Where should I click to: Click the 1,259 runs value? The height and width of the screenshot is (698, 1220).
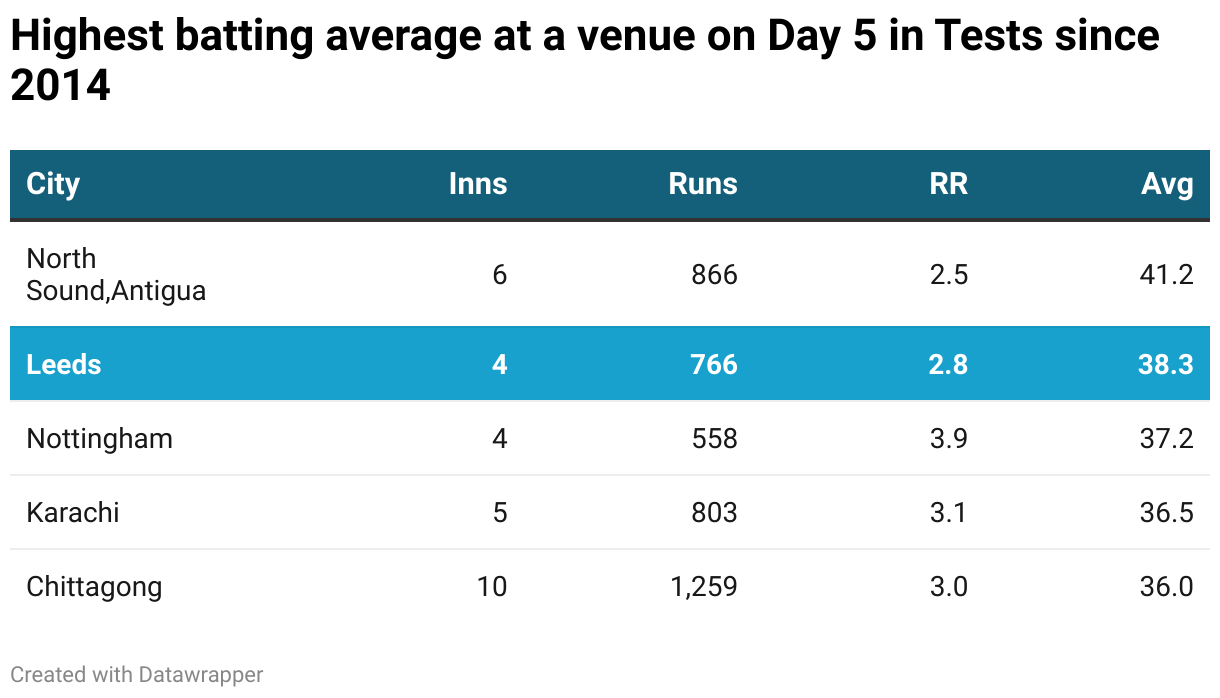(x=703, y=586)
